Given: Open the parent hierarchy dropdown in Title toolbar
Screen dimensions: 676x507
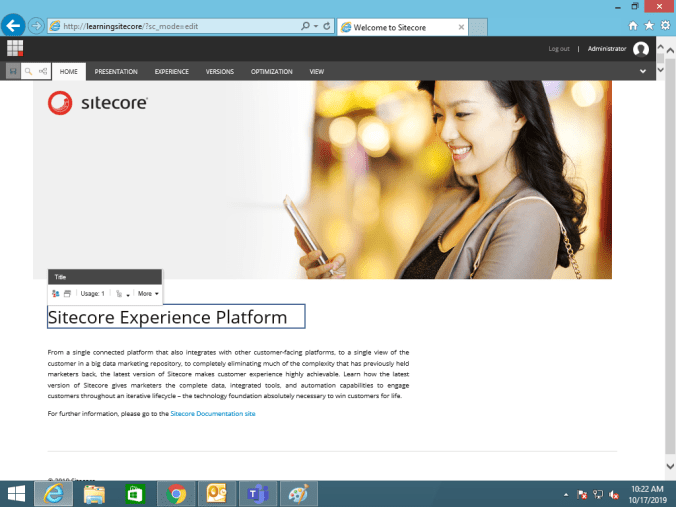Looking at the screenshot, I should [121, 293].
